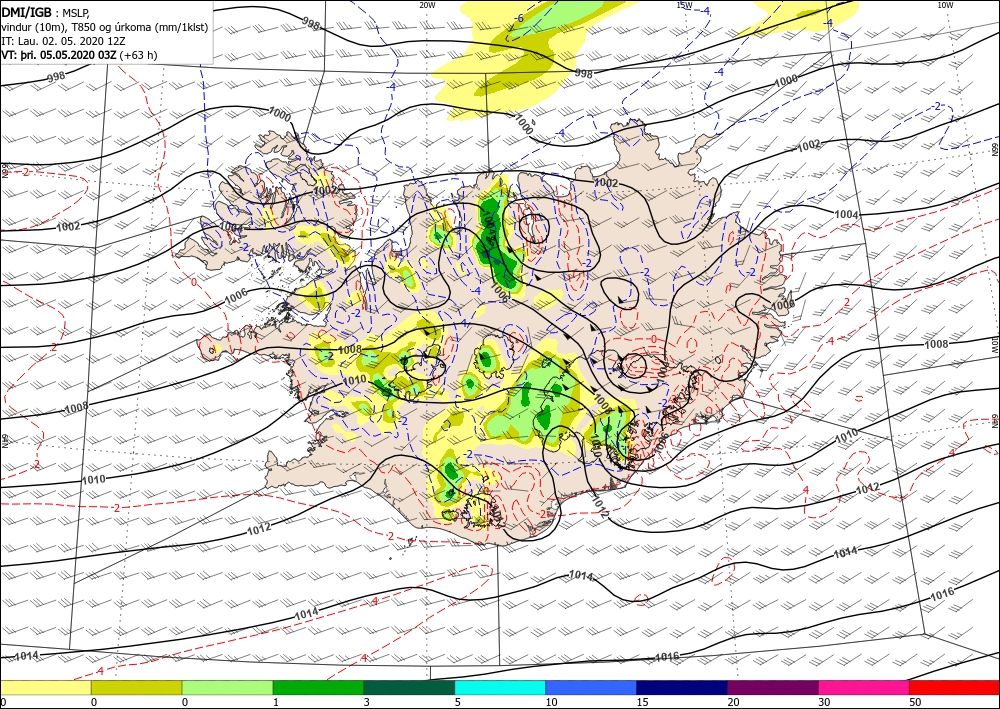1000x709 pixels.
Task: Pick the cyan legend swatch
Action: (x=500, y=687)
